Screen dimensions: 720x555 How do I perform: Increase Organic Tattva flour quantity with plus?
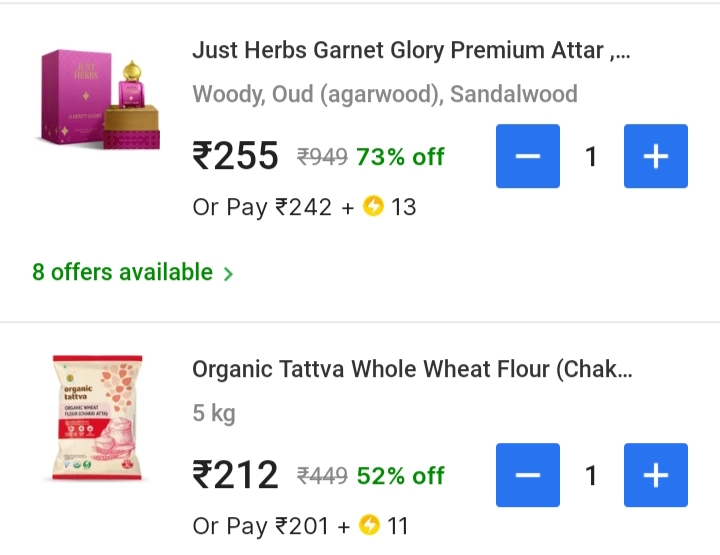(x=656, y=475)
